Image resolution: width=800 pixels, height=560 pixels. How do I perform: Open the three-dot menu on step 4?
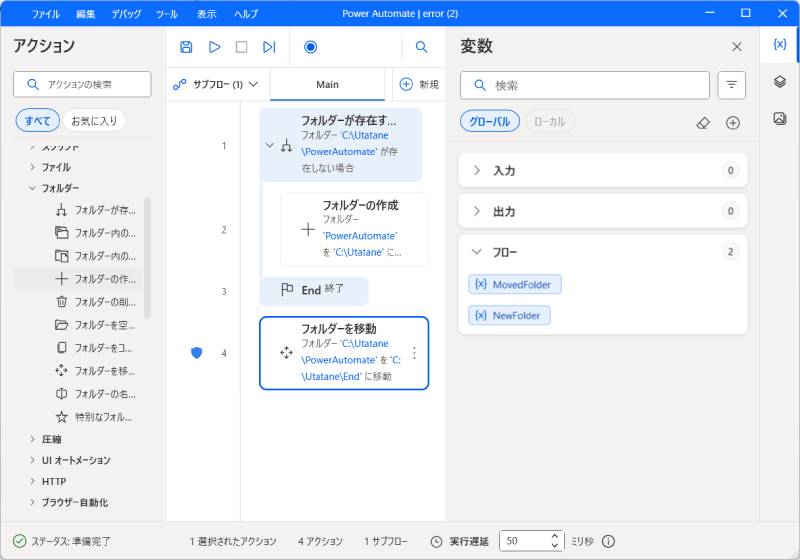point(414,353)
